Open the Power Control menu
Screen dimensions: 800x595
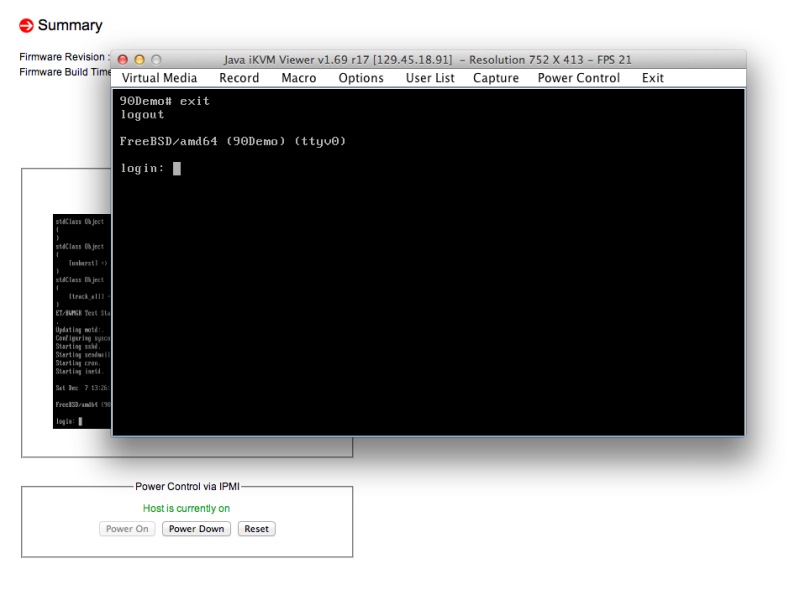579,78
